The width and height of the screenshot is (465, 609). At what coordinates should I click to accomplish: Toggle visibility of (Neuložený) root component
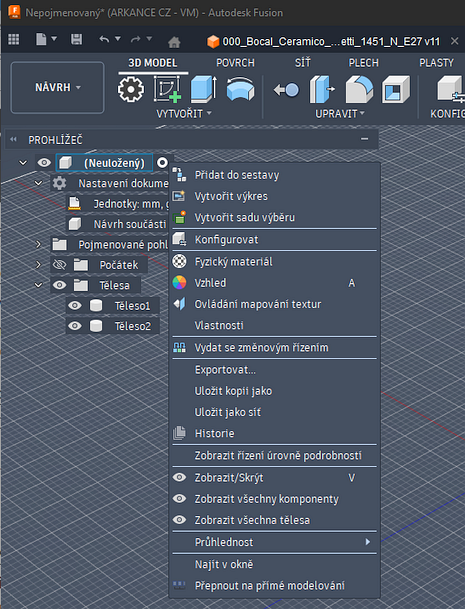tap(44, 162)
